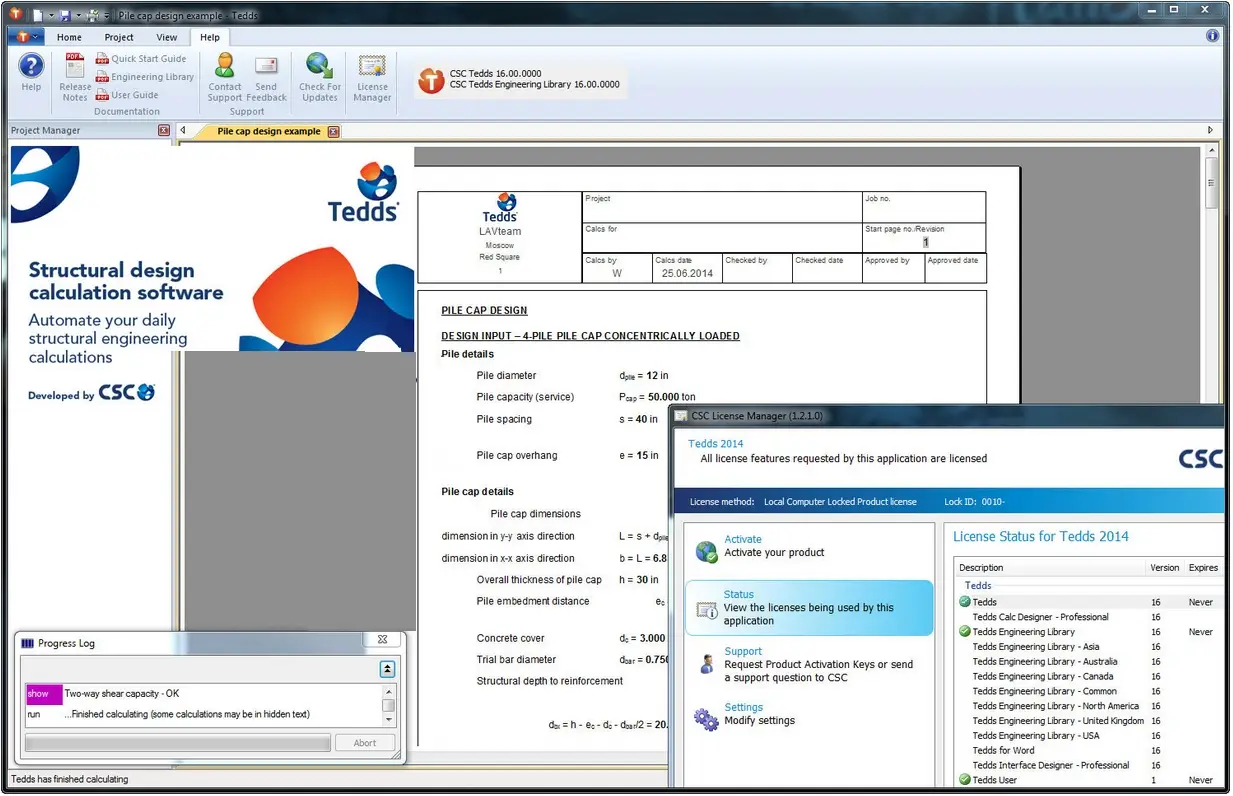Select the Status option in License Manager
The width and height of the screenshot is (1233, 796).
click(809, 608)
